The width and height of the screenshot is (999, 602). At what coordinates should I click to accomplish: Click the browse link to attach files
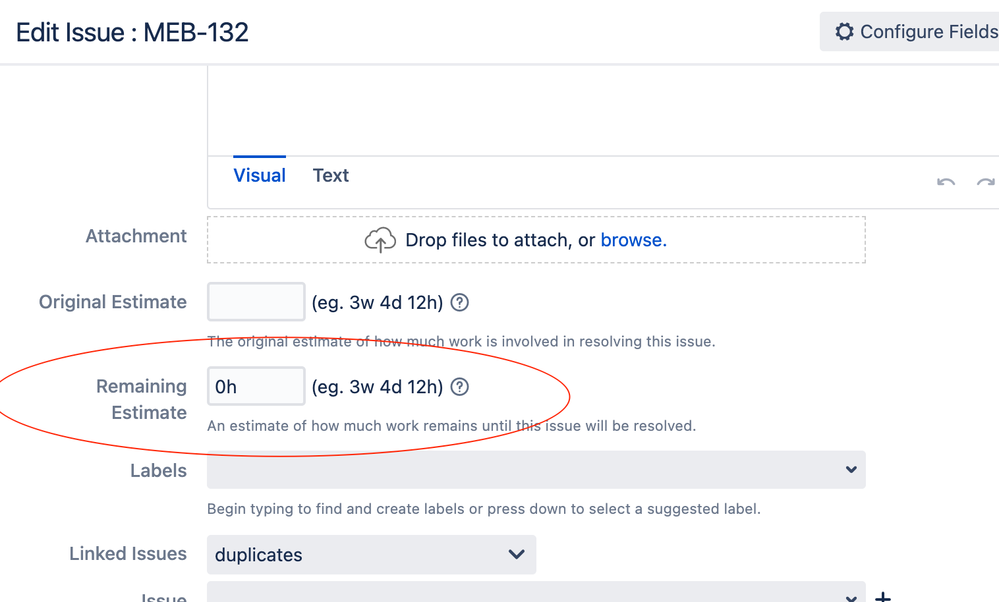click(633, 240)
